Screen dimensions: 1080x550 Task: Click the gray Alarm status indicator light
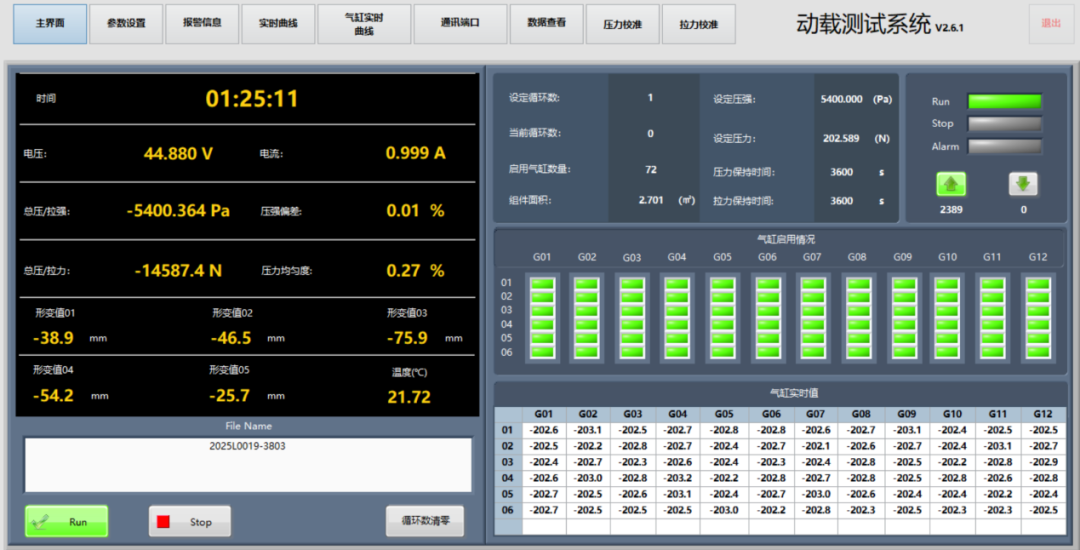pos(1005,147)
